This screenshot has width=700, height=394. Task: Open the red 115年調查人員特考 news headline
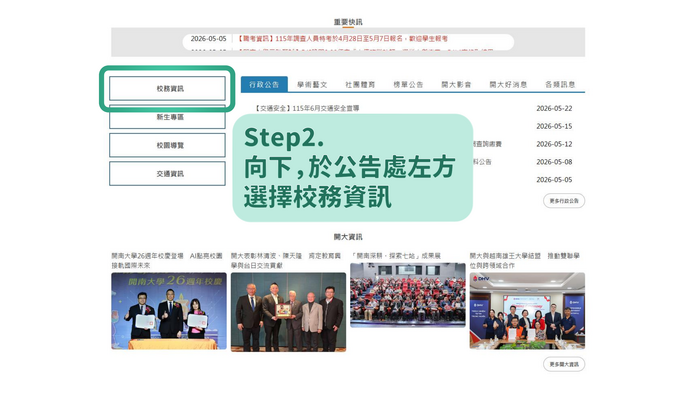pyautogui.click(x=342, y=39)
